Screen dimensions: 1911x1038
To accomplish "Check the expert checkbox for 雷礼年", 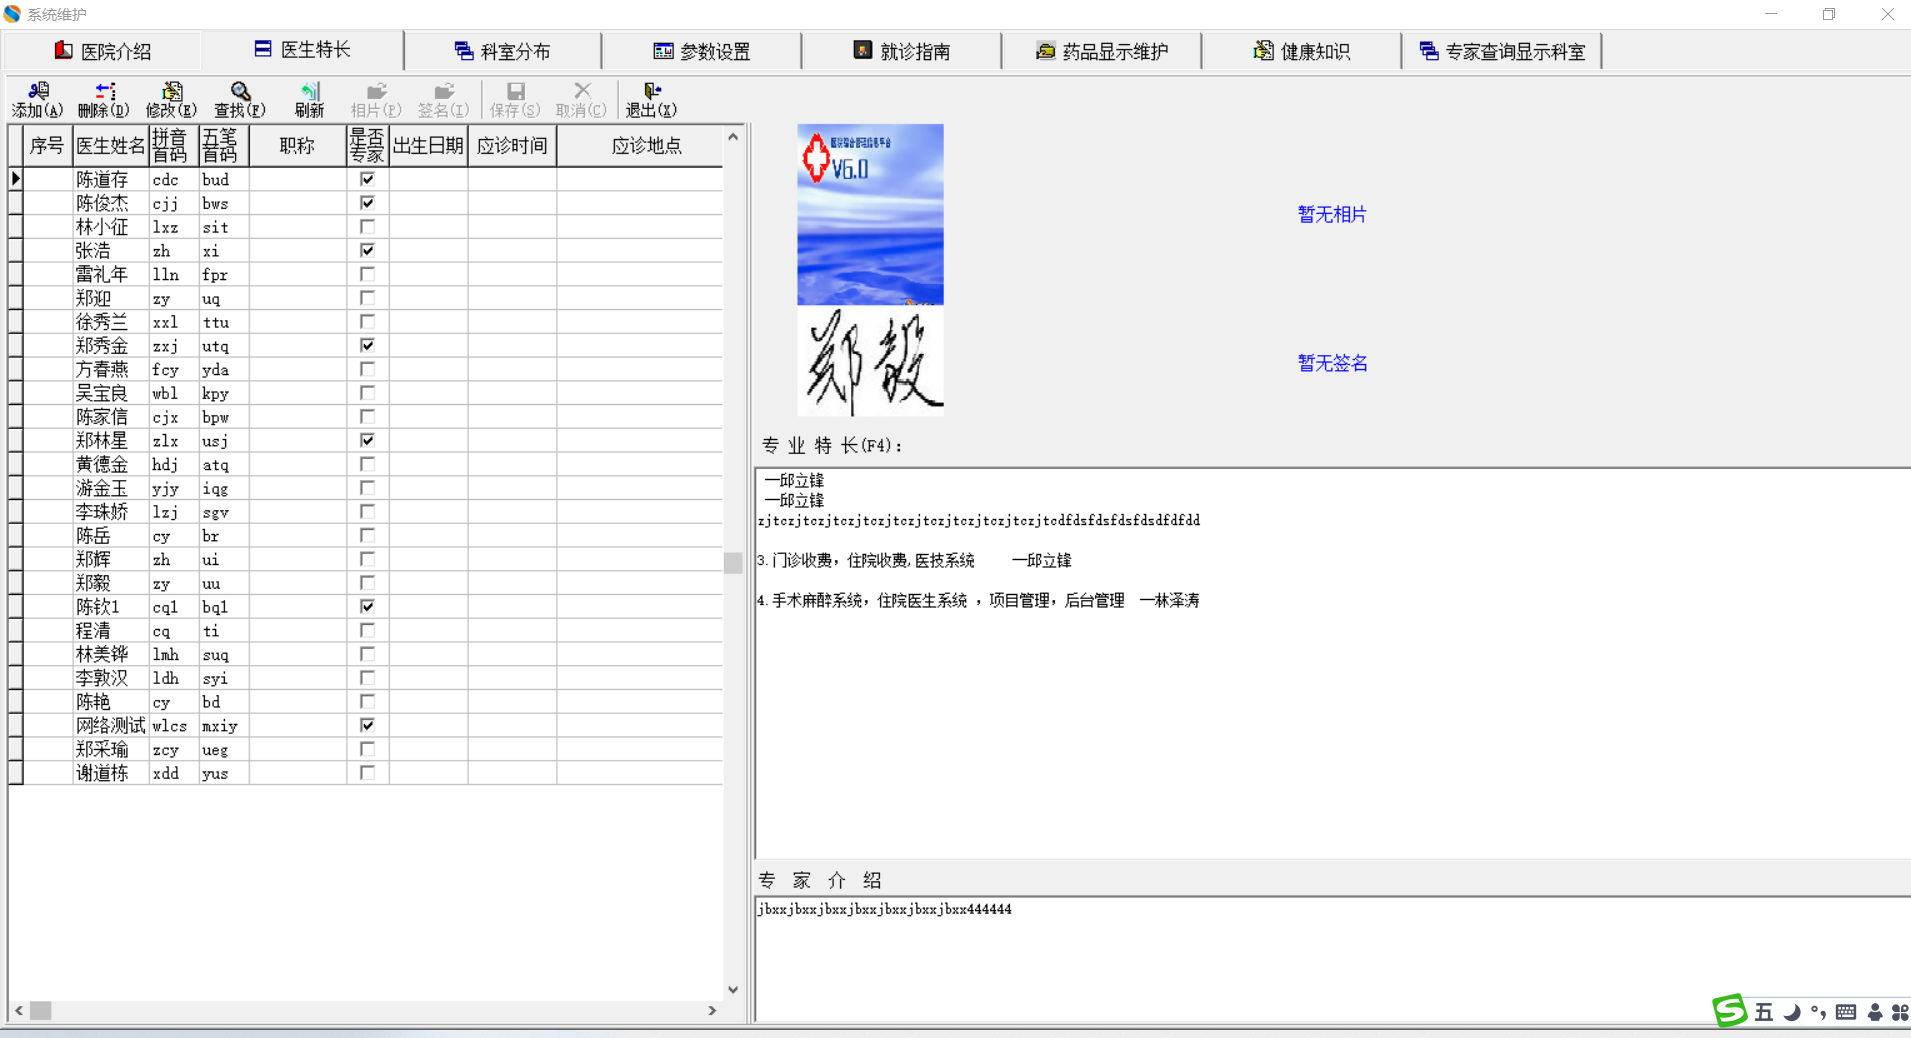I will tap(367, 274).
